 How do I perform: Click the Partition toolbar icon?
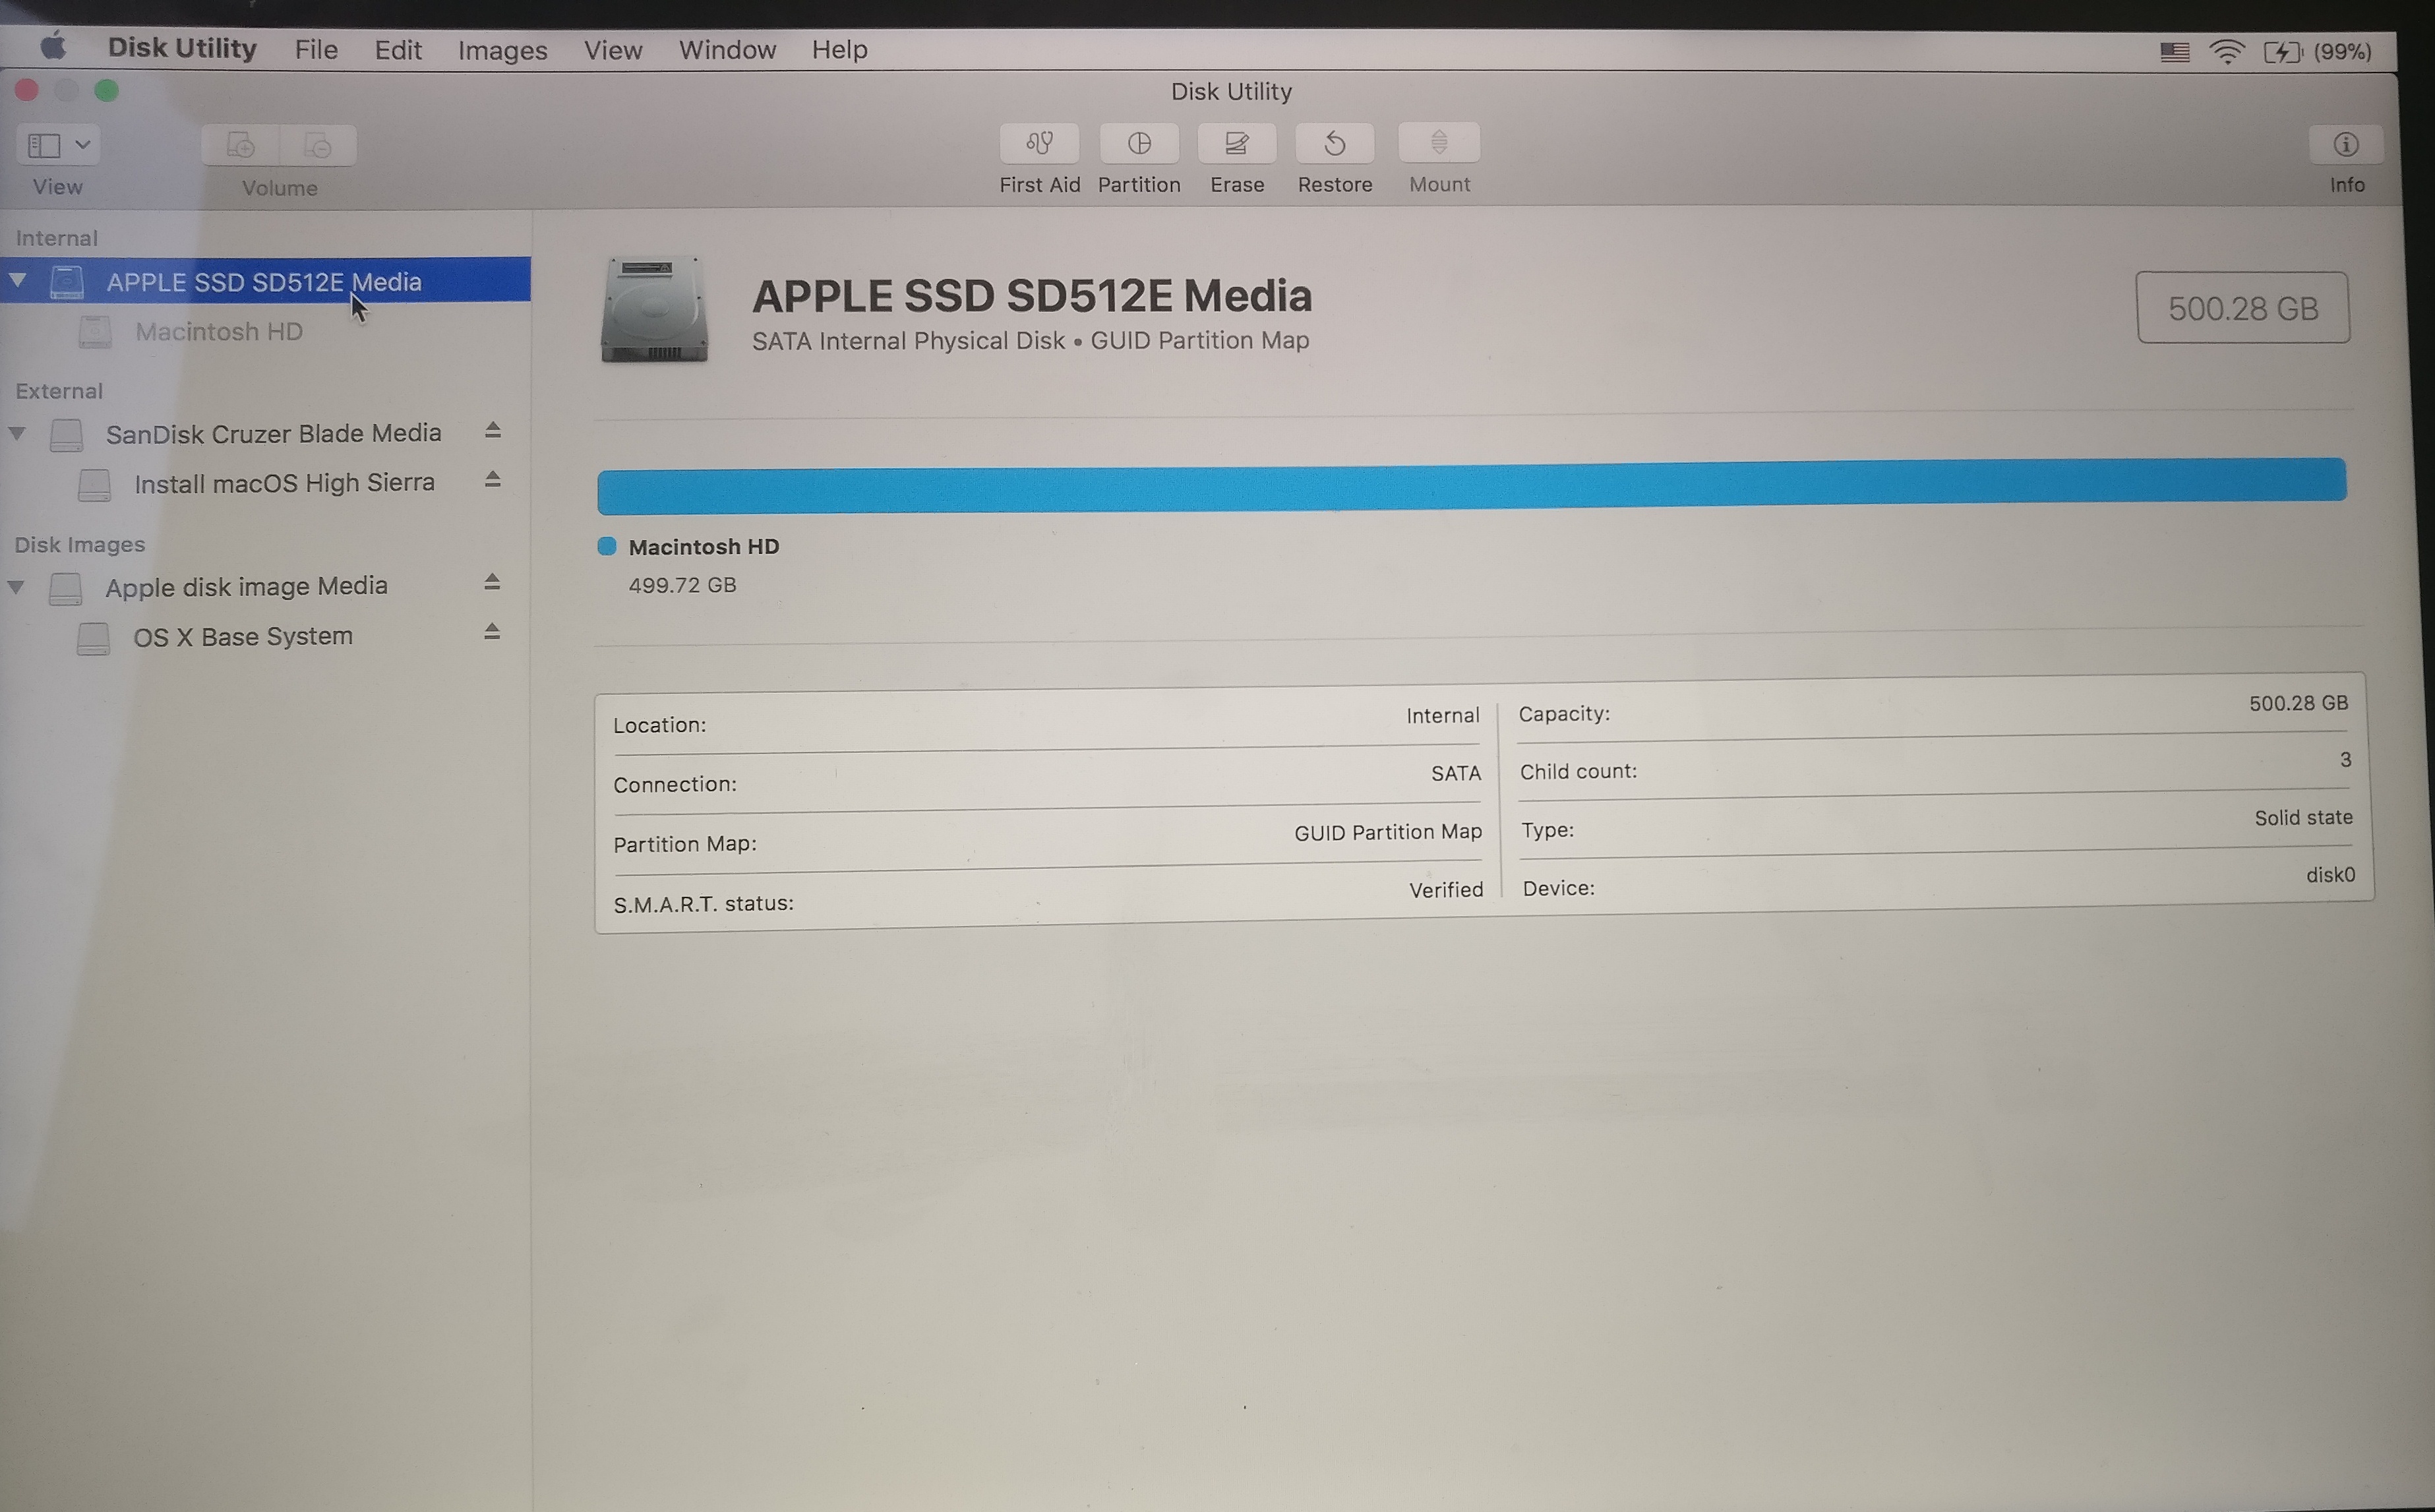[1139, 143]
